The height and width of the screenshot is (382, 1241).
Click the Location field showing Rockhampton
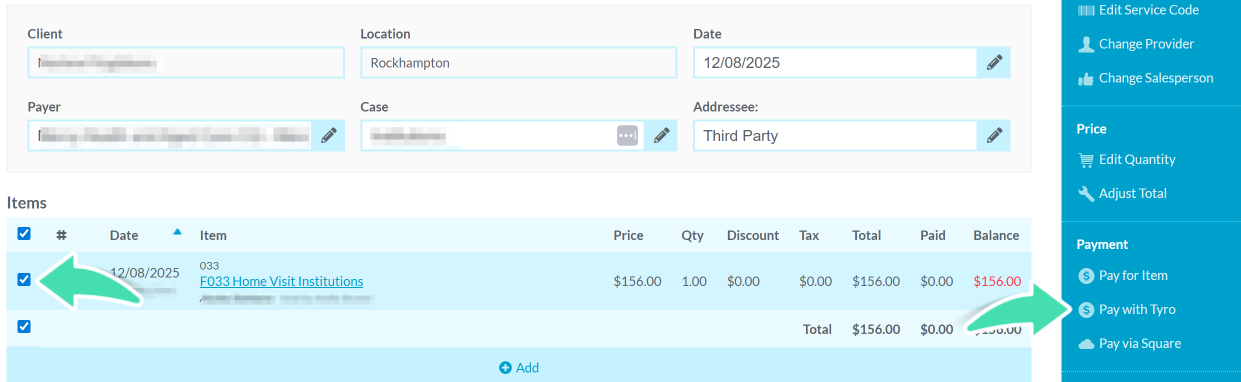click(x=519, y=63)
